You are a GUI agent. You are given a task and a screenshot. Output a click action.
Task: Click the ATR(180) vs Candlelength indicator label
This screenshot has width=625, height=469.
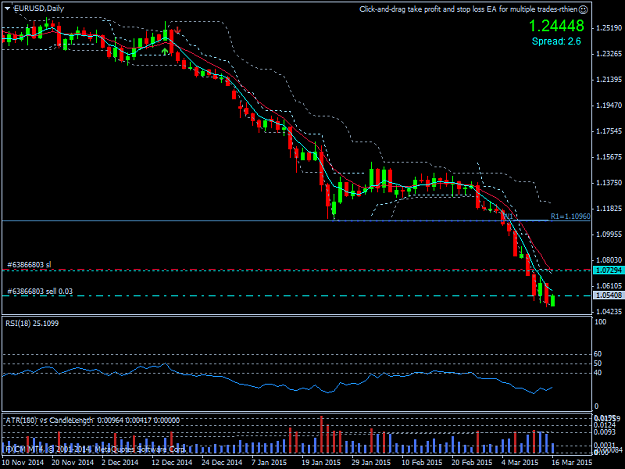[92, 420]
